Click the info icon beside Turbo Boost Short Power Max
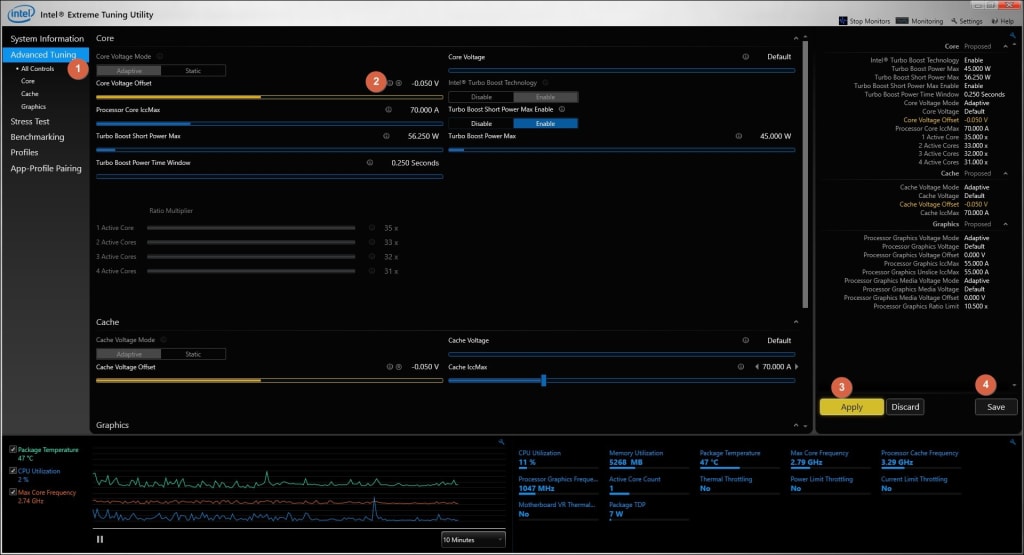 [387, 136]
